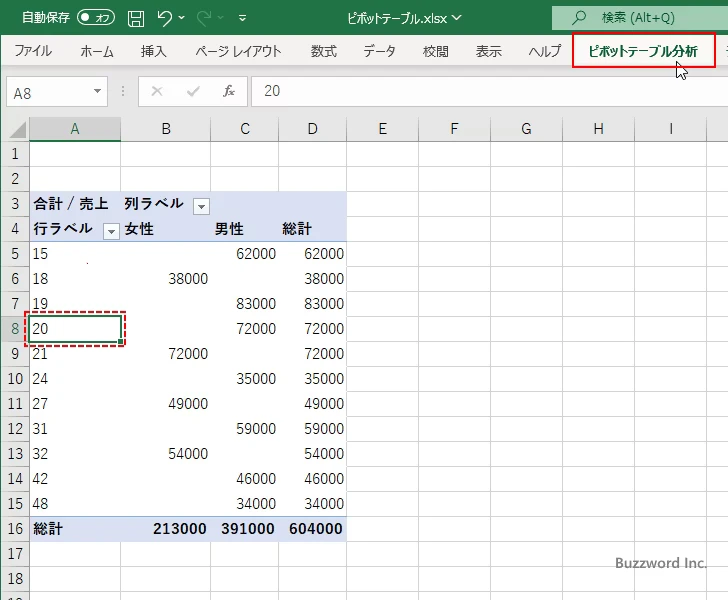Toggle the 自動保存 AutoSave switch
The height and width of the screenshot is (600, 728).
coord(96,18)
